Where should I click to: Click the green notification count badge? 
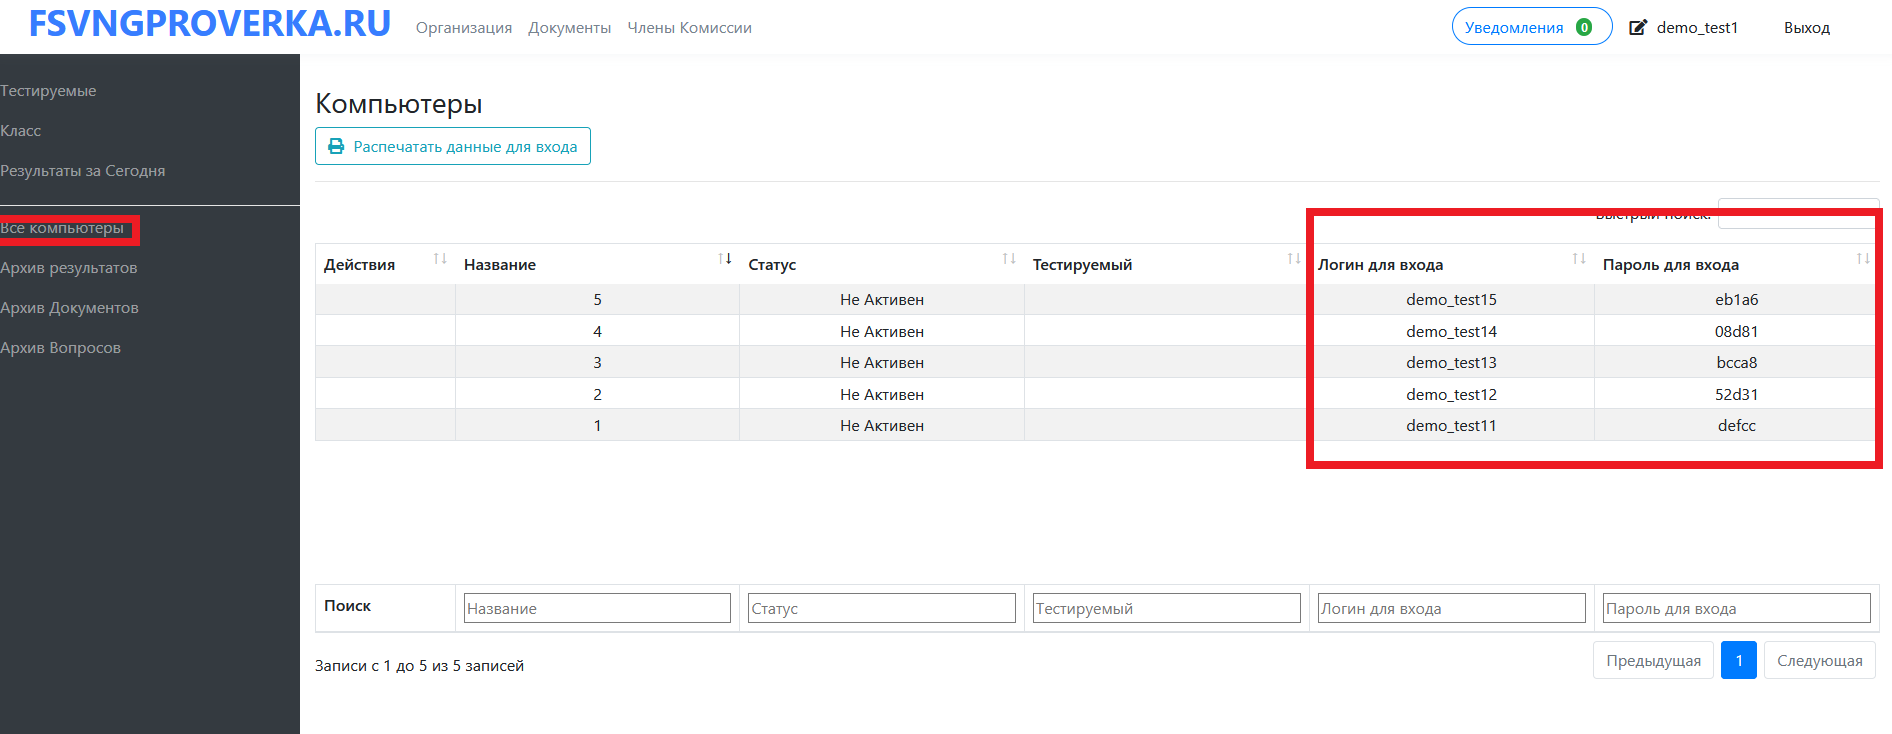coord(1584,28)
